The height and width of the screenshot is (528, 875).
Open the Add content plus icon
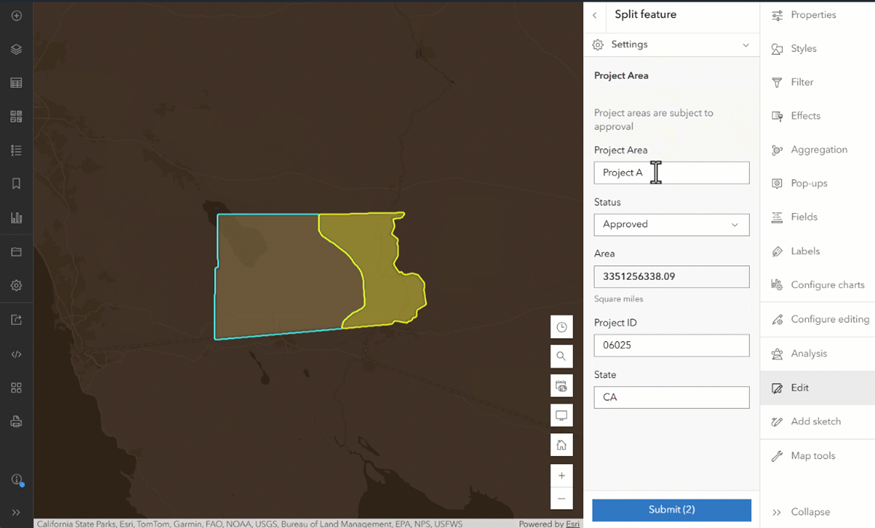16,16
